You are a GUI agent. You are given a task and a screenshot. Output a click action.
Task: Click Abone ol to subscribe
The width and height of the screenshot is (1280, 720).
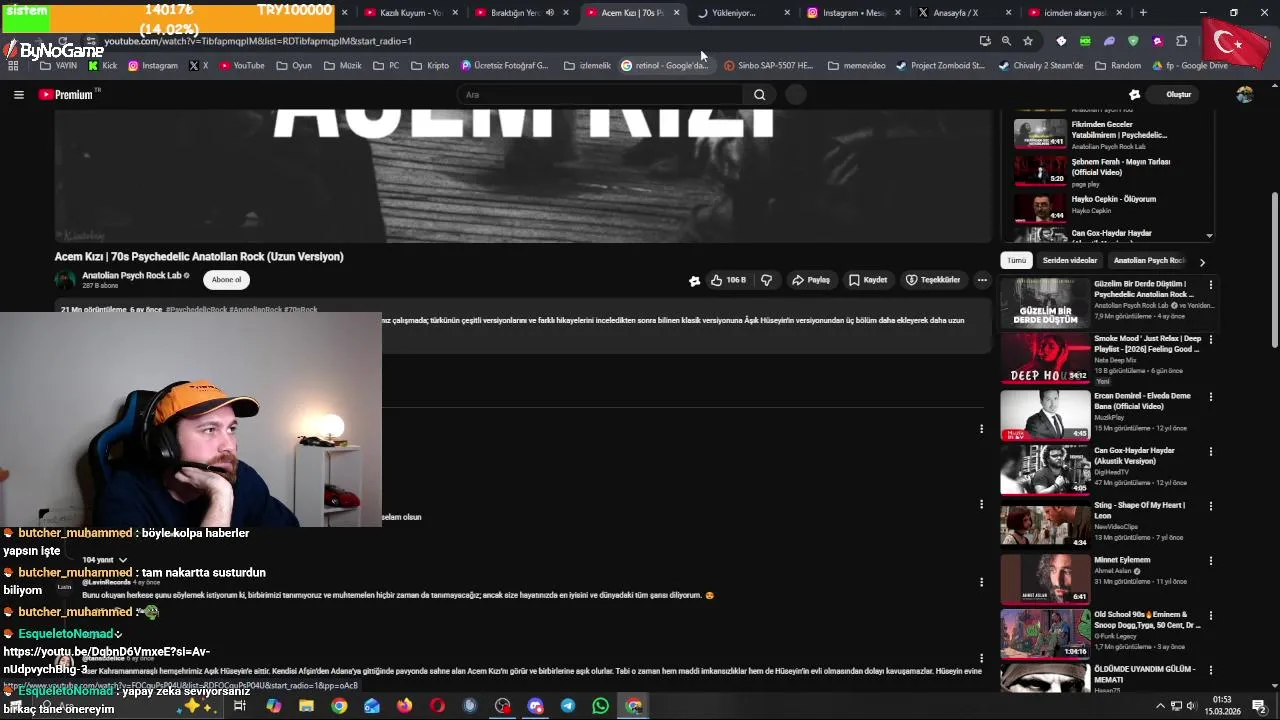point(226,280)
